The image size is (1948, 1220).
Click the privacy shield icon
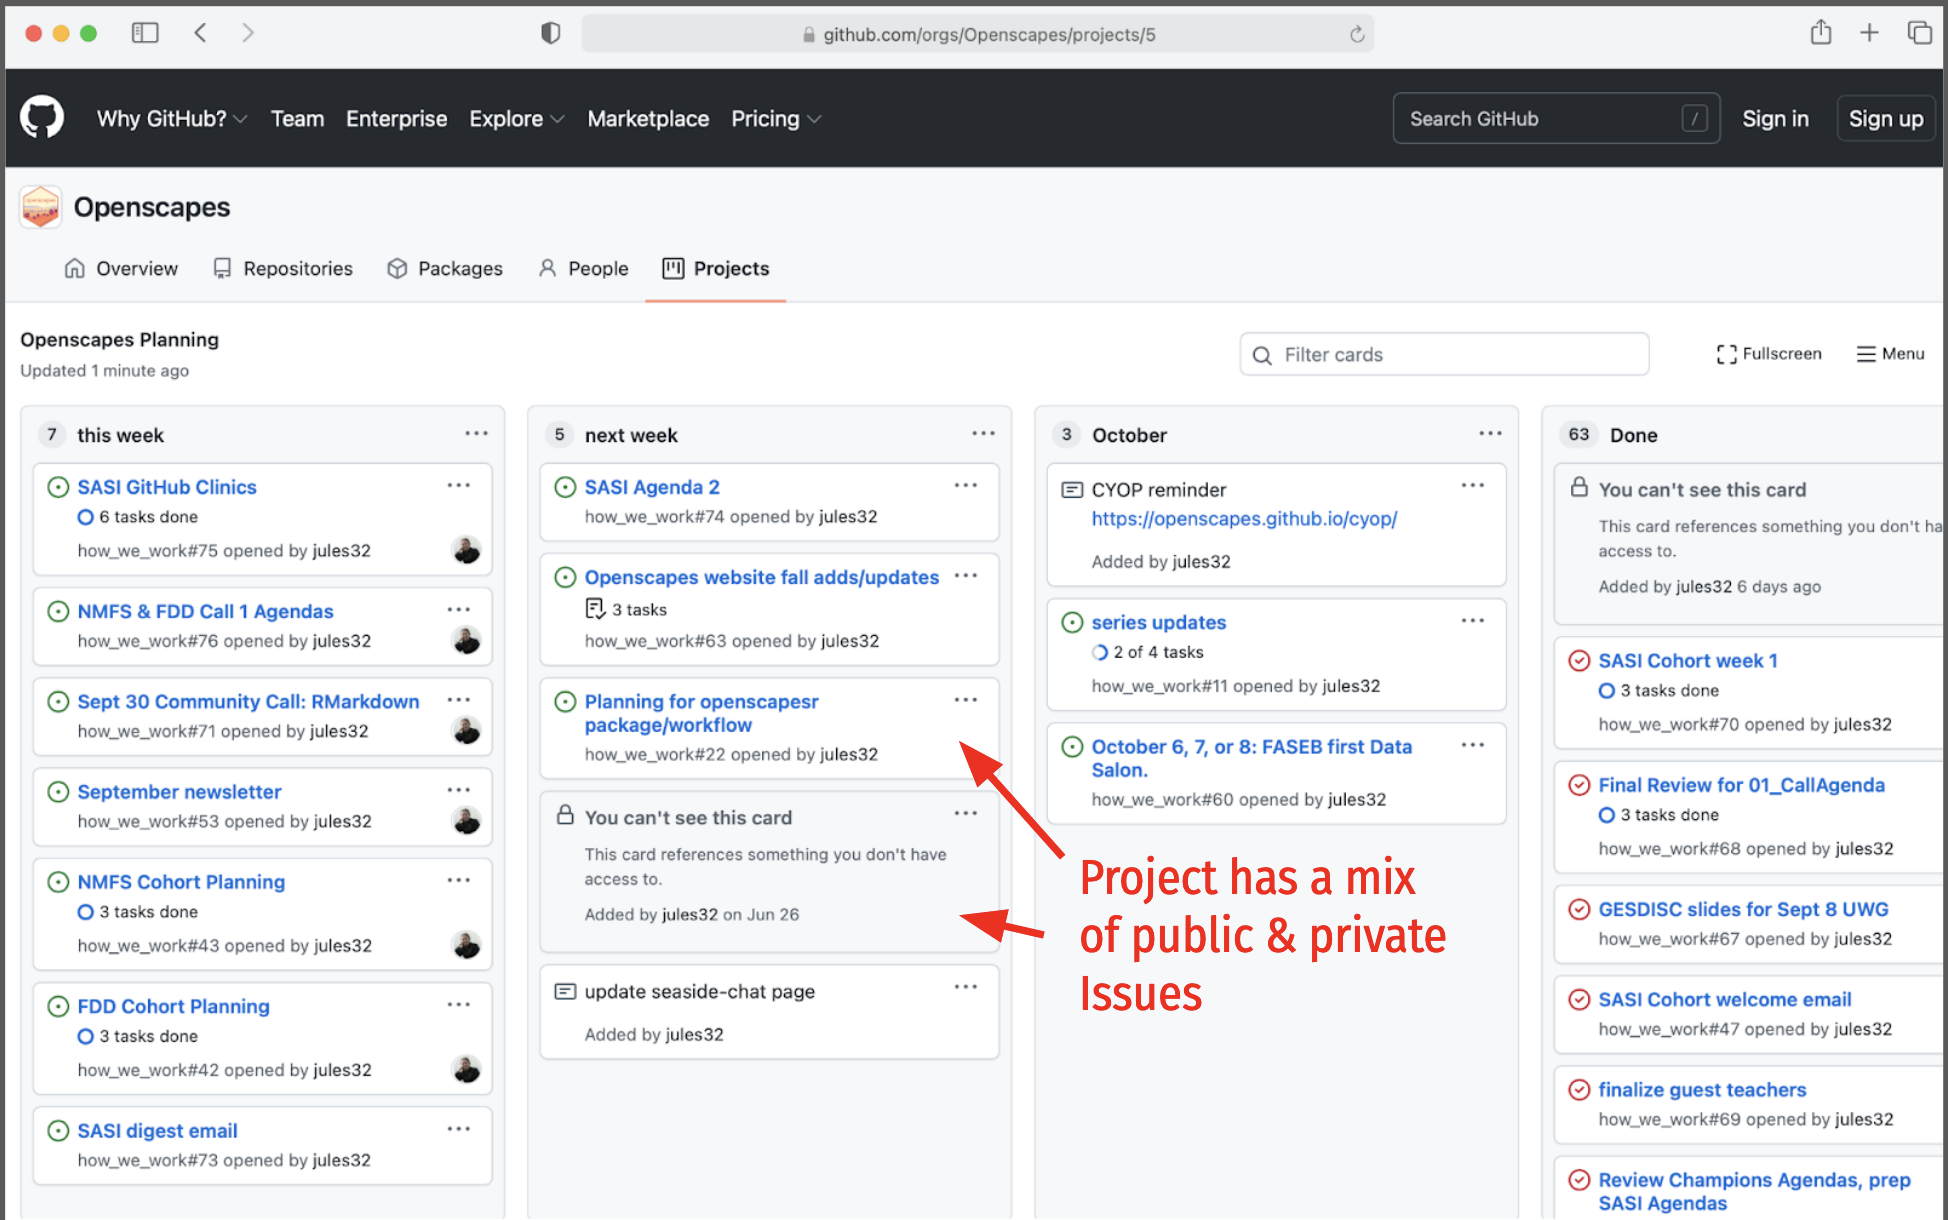pos(550,33)
